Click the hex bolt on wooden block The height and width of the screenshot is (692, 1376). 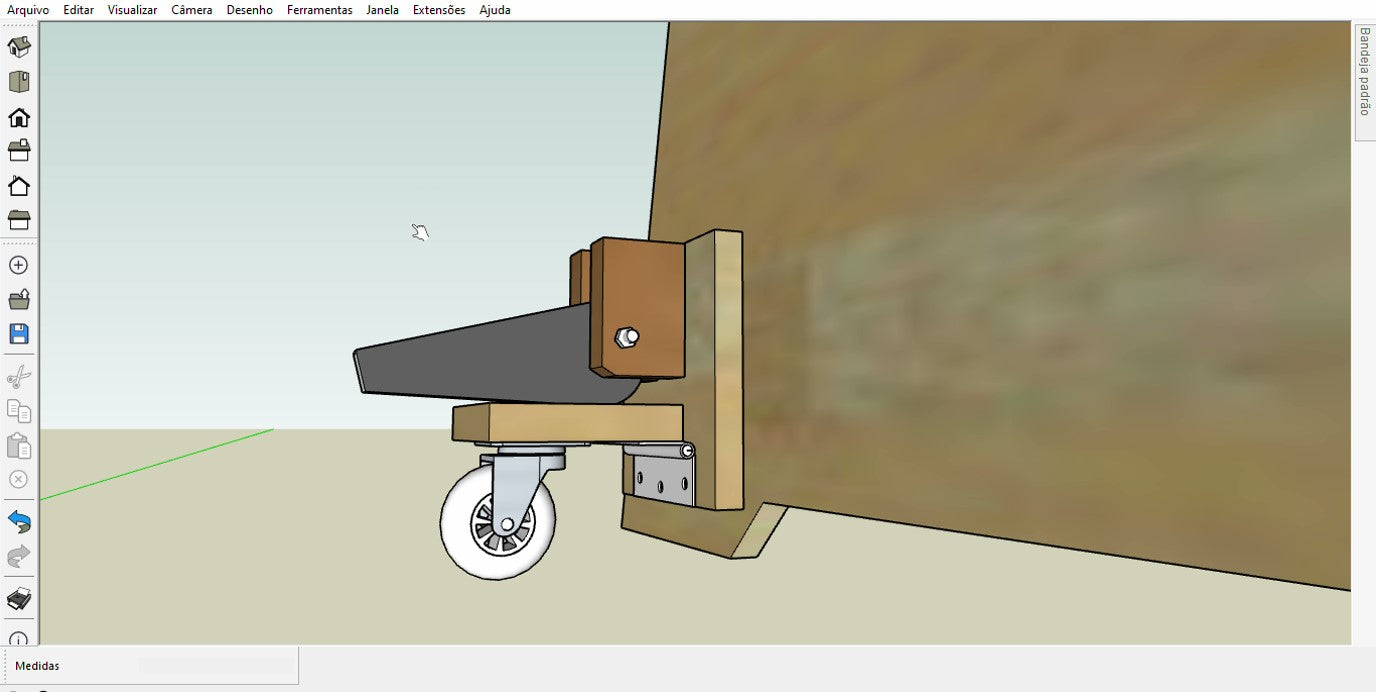pos(627,337)
